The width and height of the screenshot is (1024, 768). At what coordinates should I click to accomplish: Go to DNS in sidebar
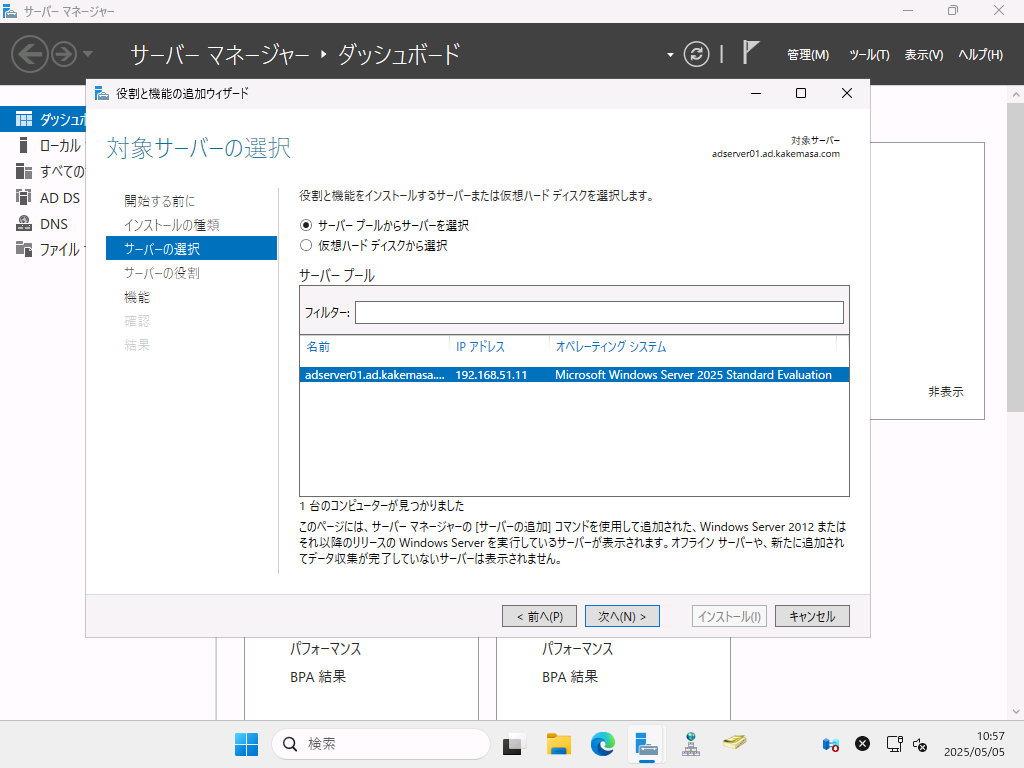pyautogui.click(x=54, y=224)
